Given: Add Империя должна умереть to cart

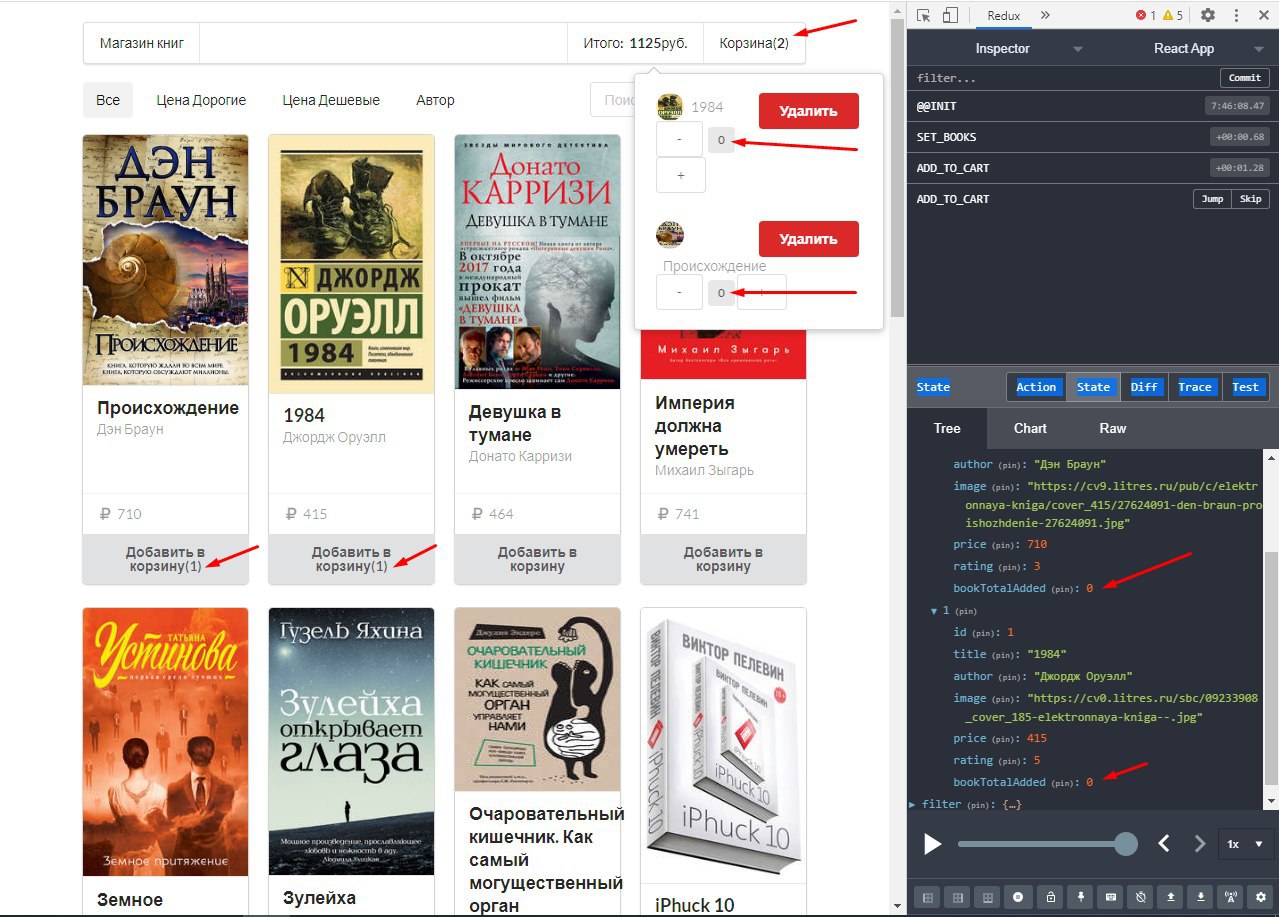Looking at the screenshot, I should point(723,559).
